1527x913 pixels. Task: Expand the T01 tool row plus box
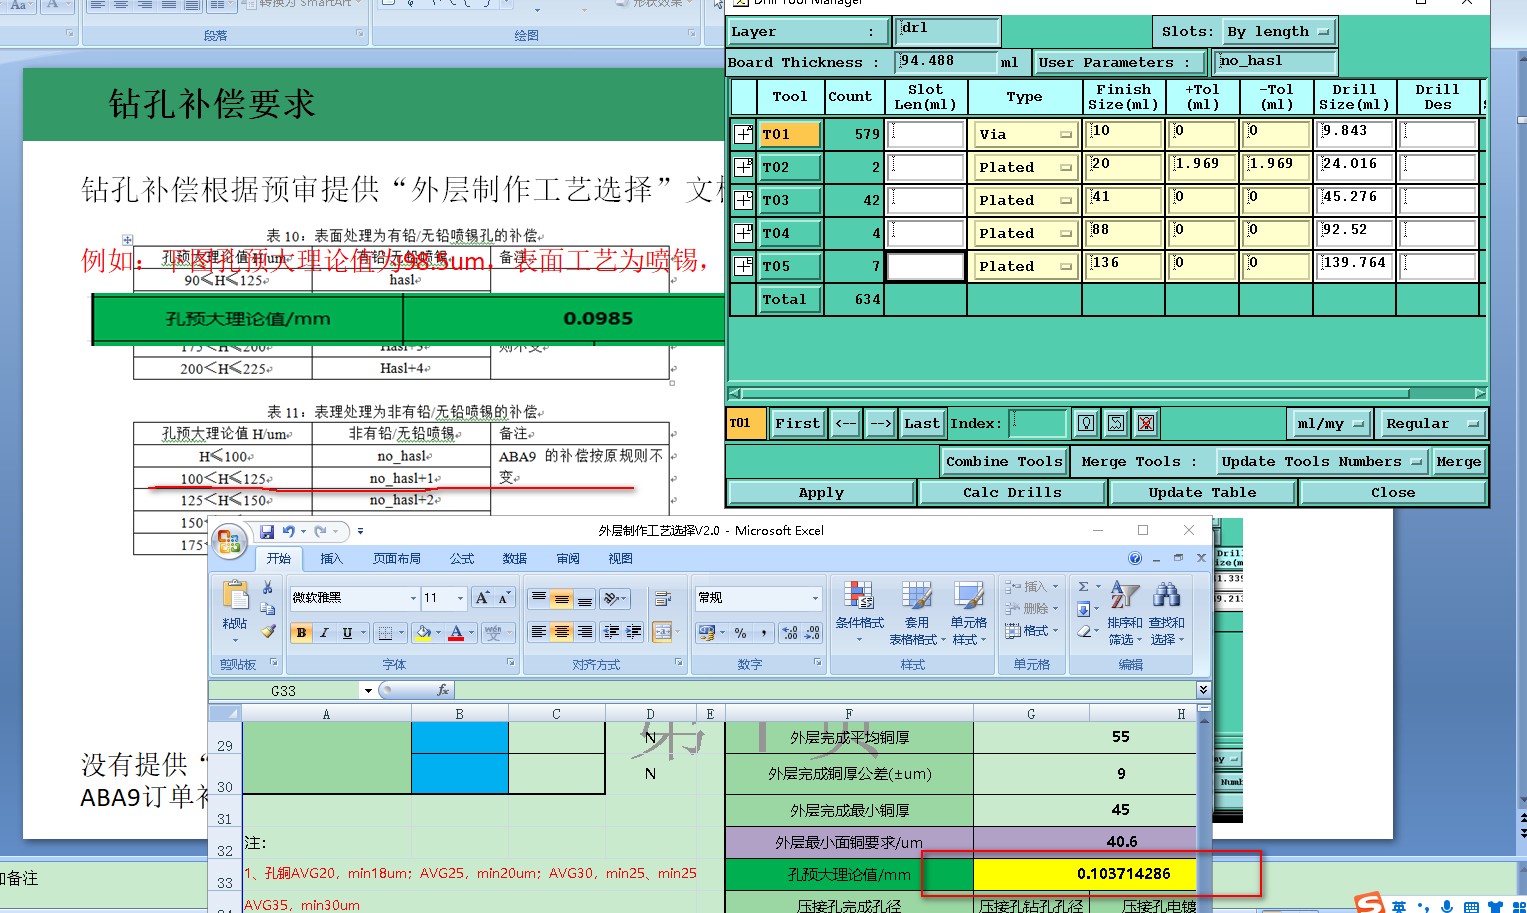pos(743,134)
